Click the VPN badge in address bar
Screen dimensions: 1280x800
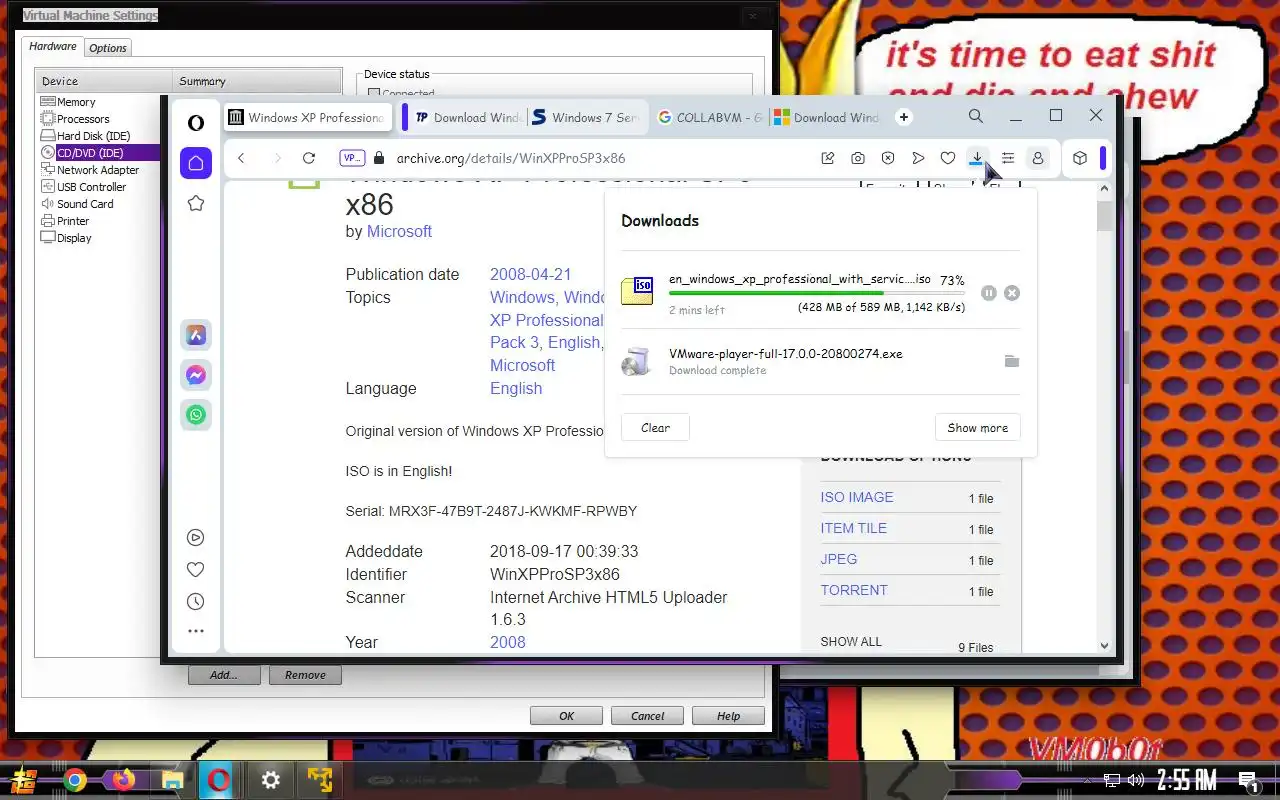click(352, 158)
